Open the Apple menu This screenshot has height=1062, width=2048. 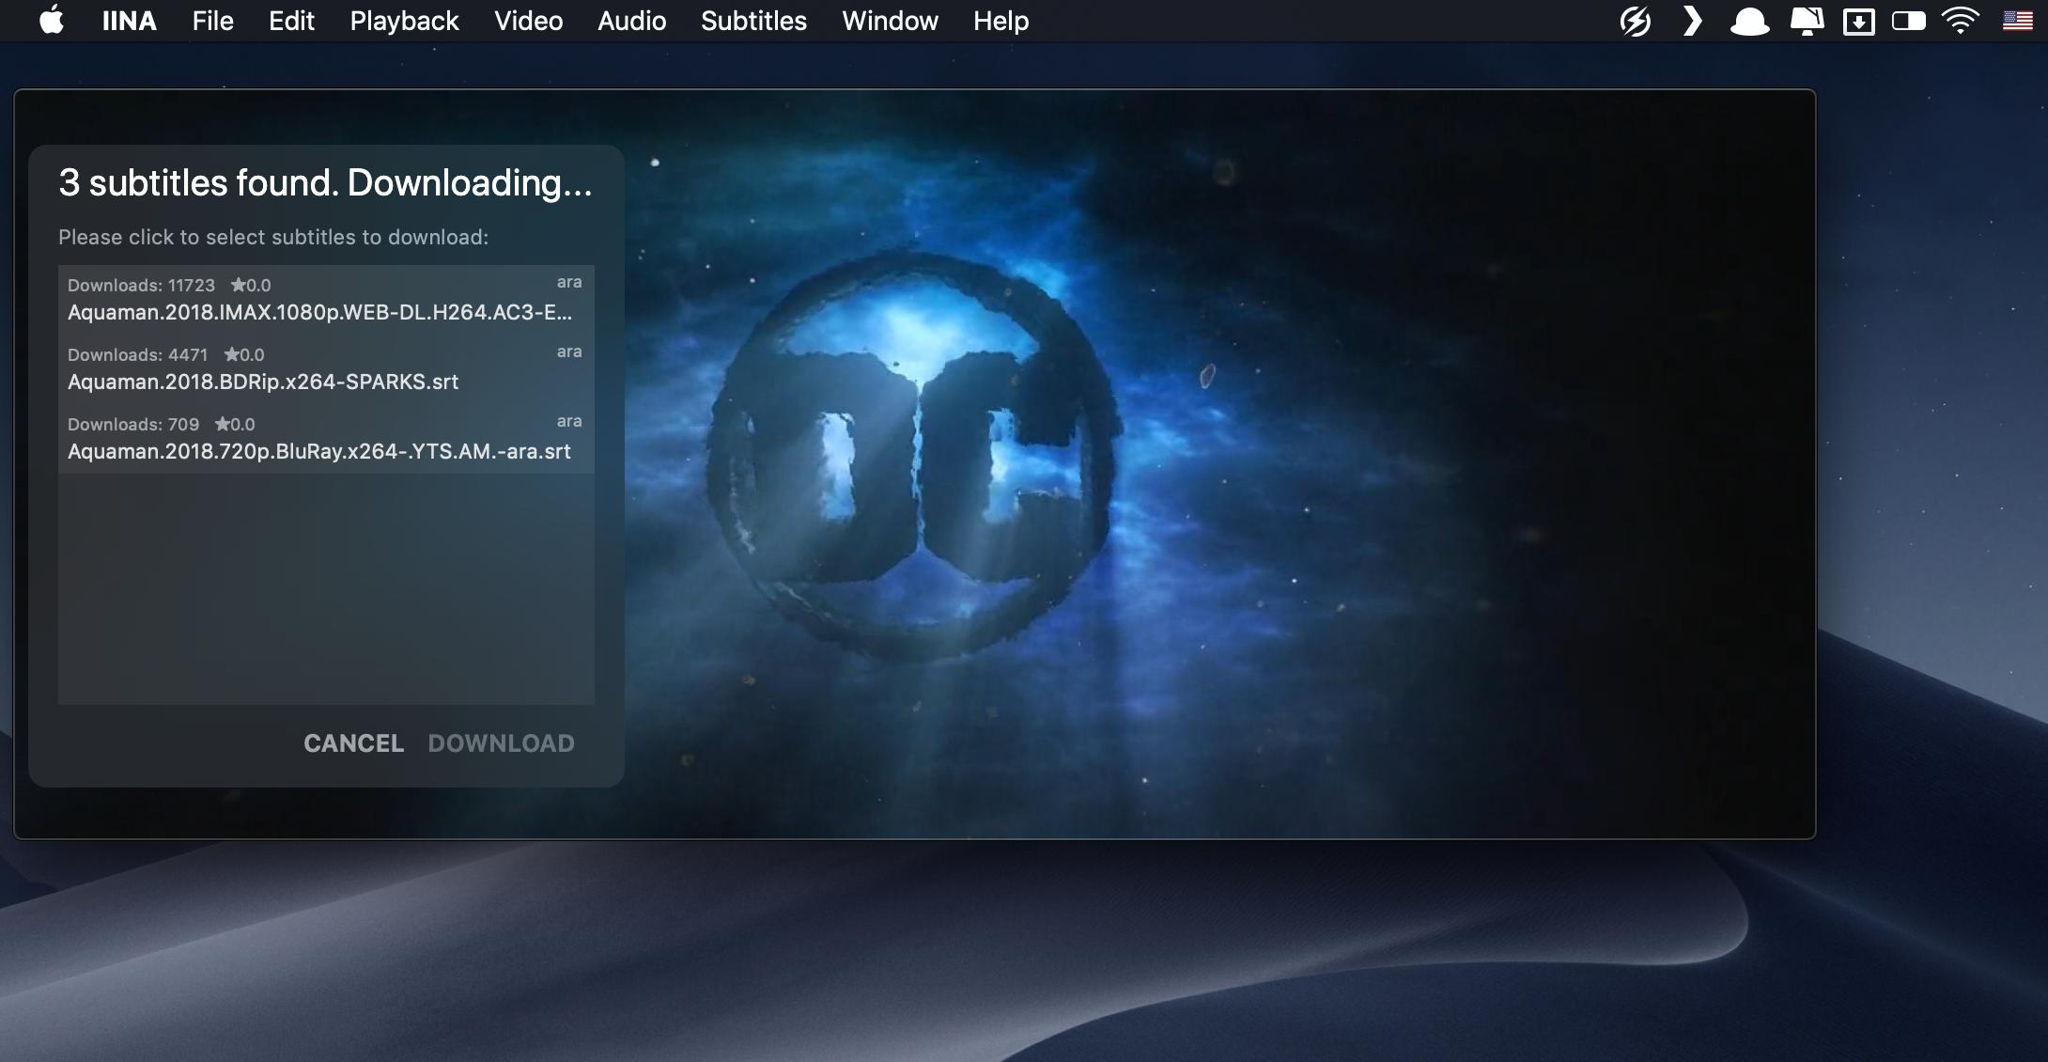(52, 20)
